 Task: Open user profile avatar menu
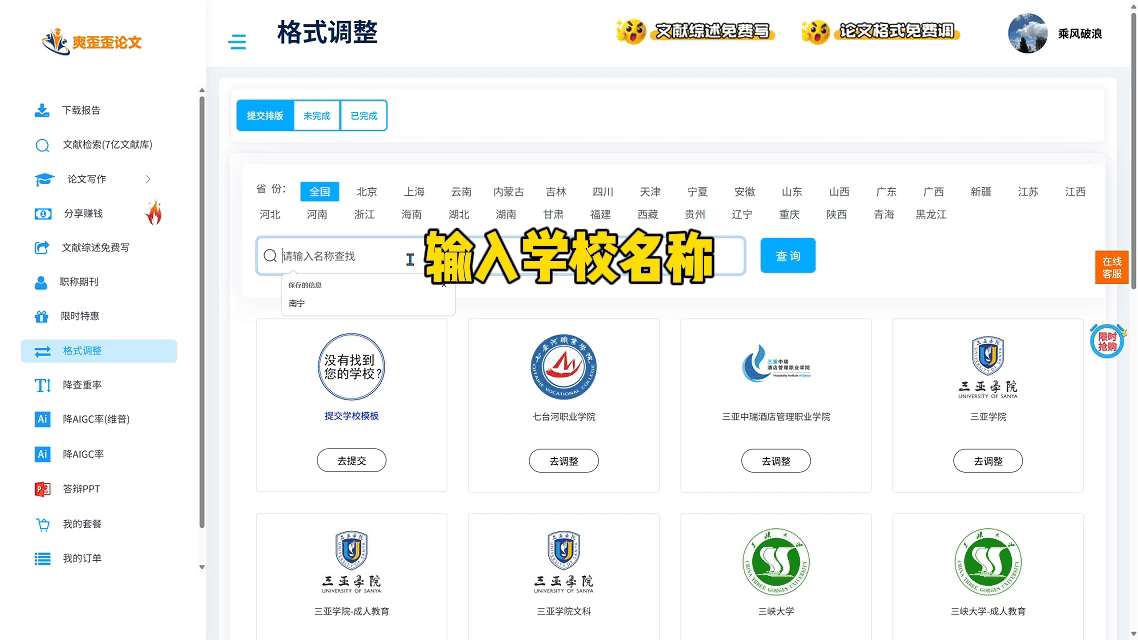click(x=1027, y=33)
